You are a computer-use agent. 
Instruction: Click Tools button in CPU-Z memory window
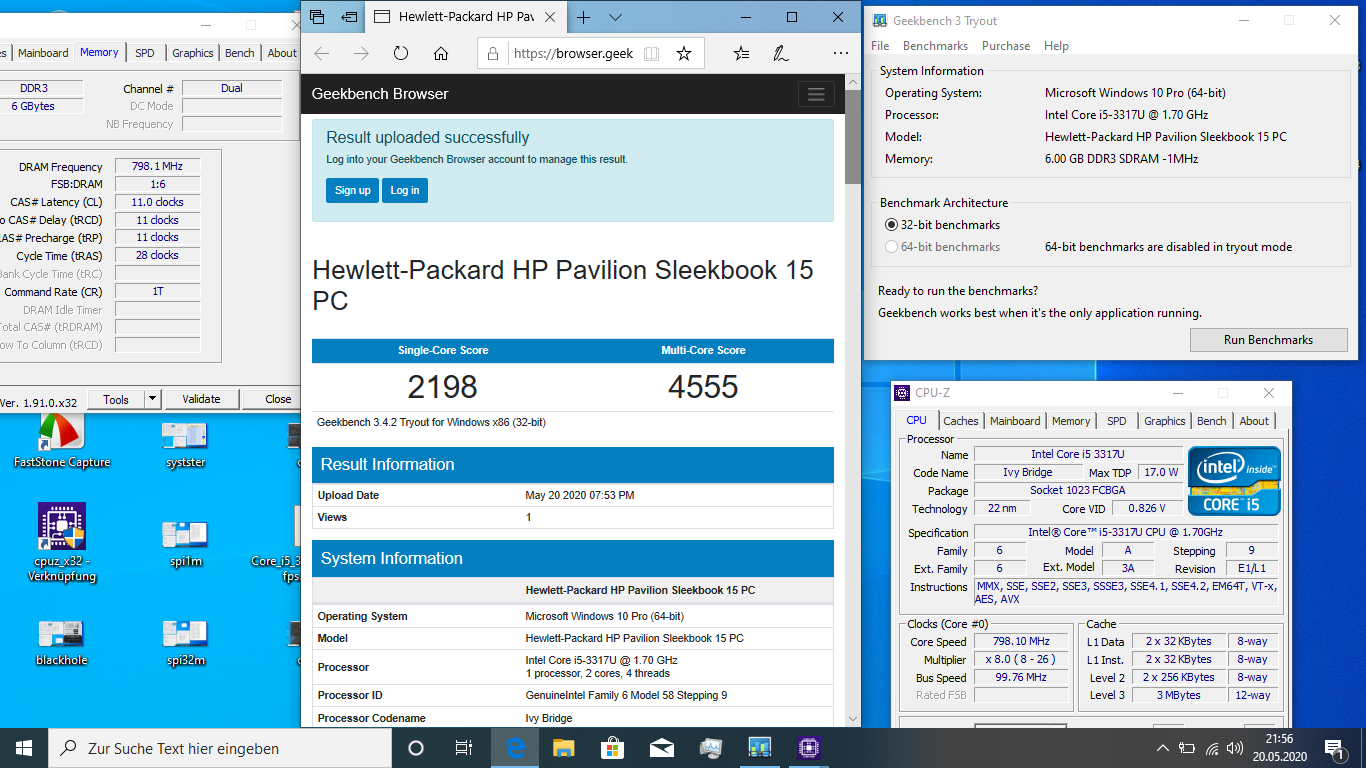pos(116,399)
